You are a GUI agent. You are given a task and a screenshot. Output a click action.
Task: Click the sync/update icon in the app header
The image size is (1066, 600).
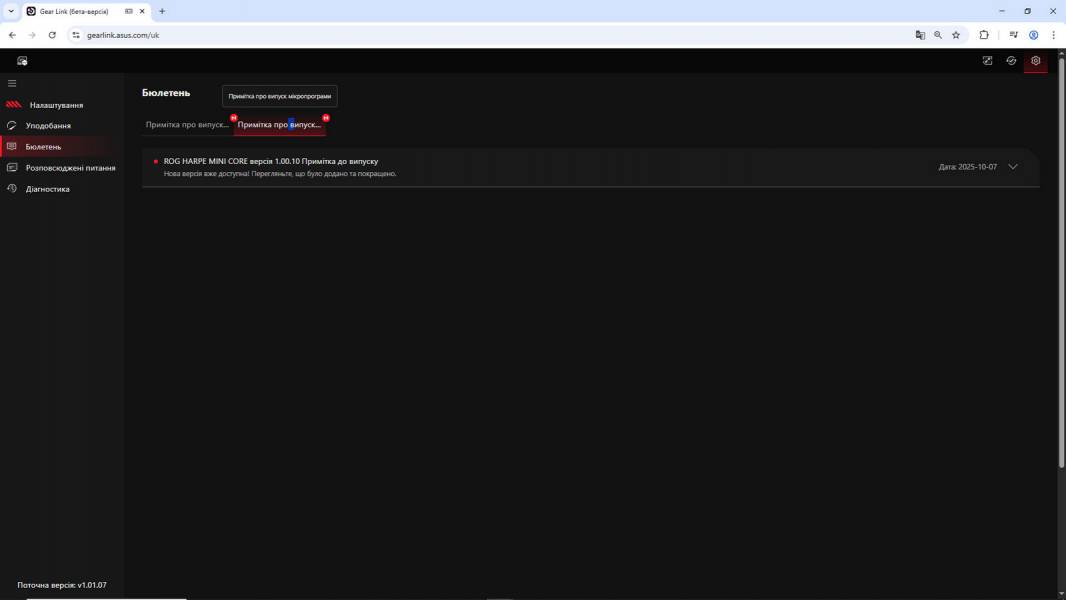pos(1011,61)
